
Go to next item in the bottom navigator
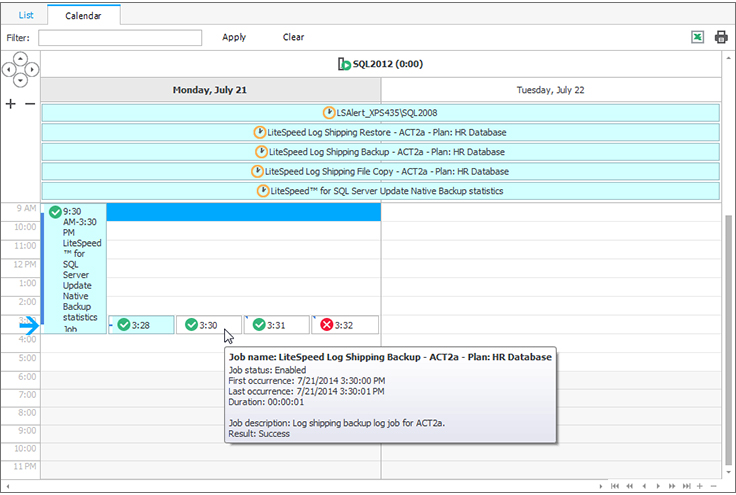tap(658, 486)
